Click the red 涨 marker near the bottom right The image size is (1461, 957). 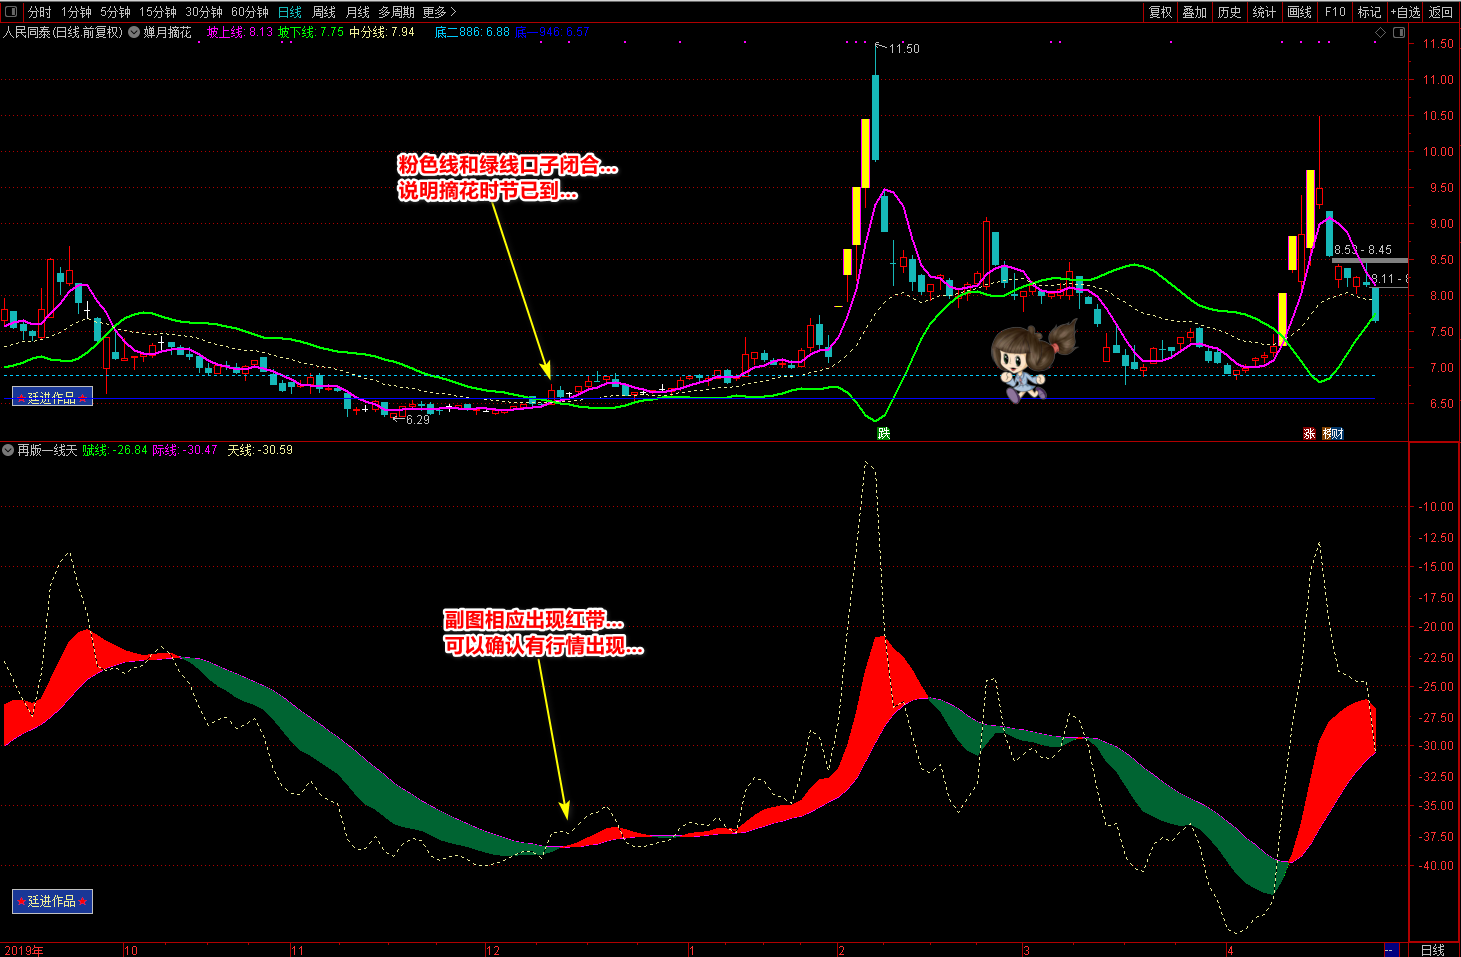1309,433
